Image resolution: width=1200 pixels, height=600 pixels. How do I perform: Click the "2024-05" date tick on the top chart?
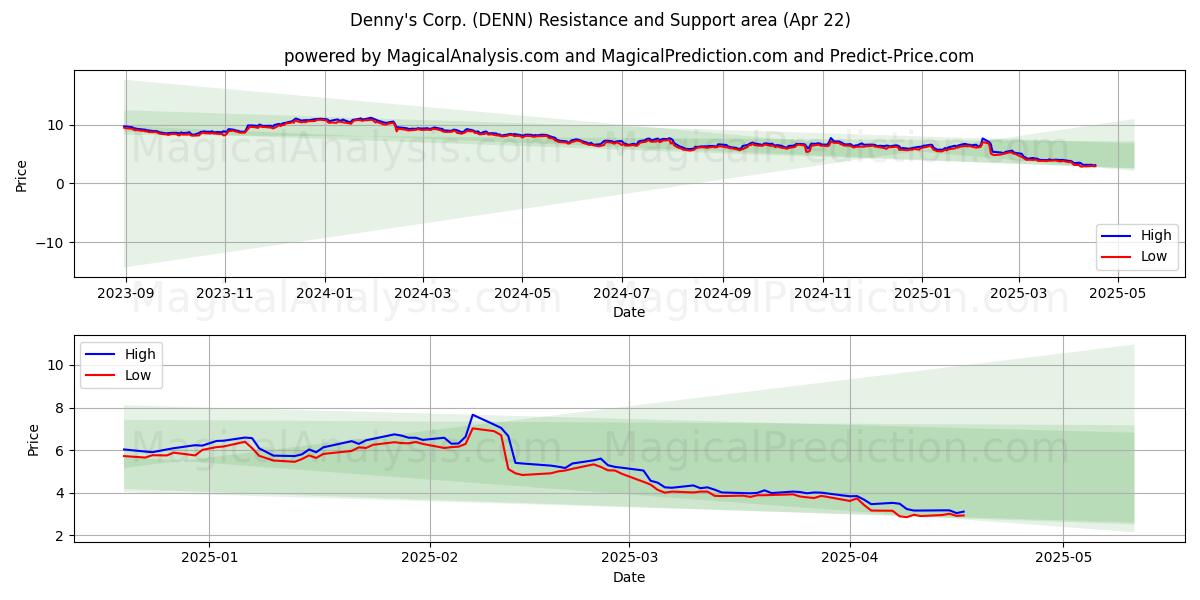(x=522, y=295)
